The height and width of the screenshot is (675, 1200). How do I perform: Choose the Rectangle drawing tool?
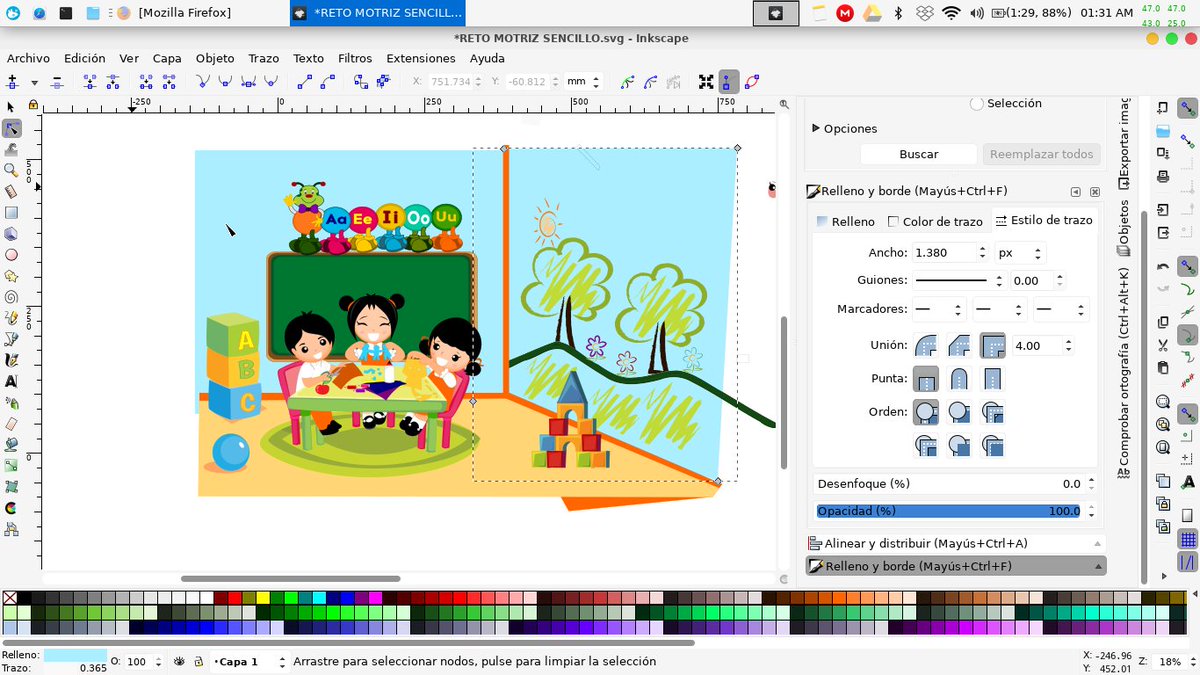[11, 212]
